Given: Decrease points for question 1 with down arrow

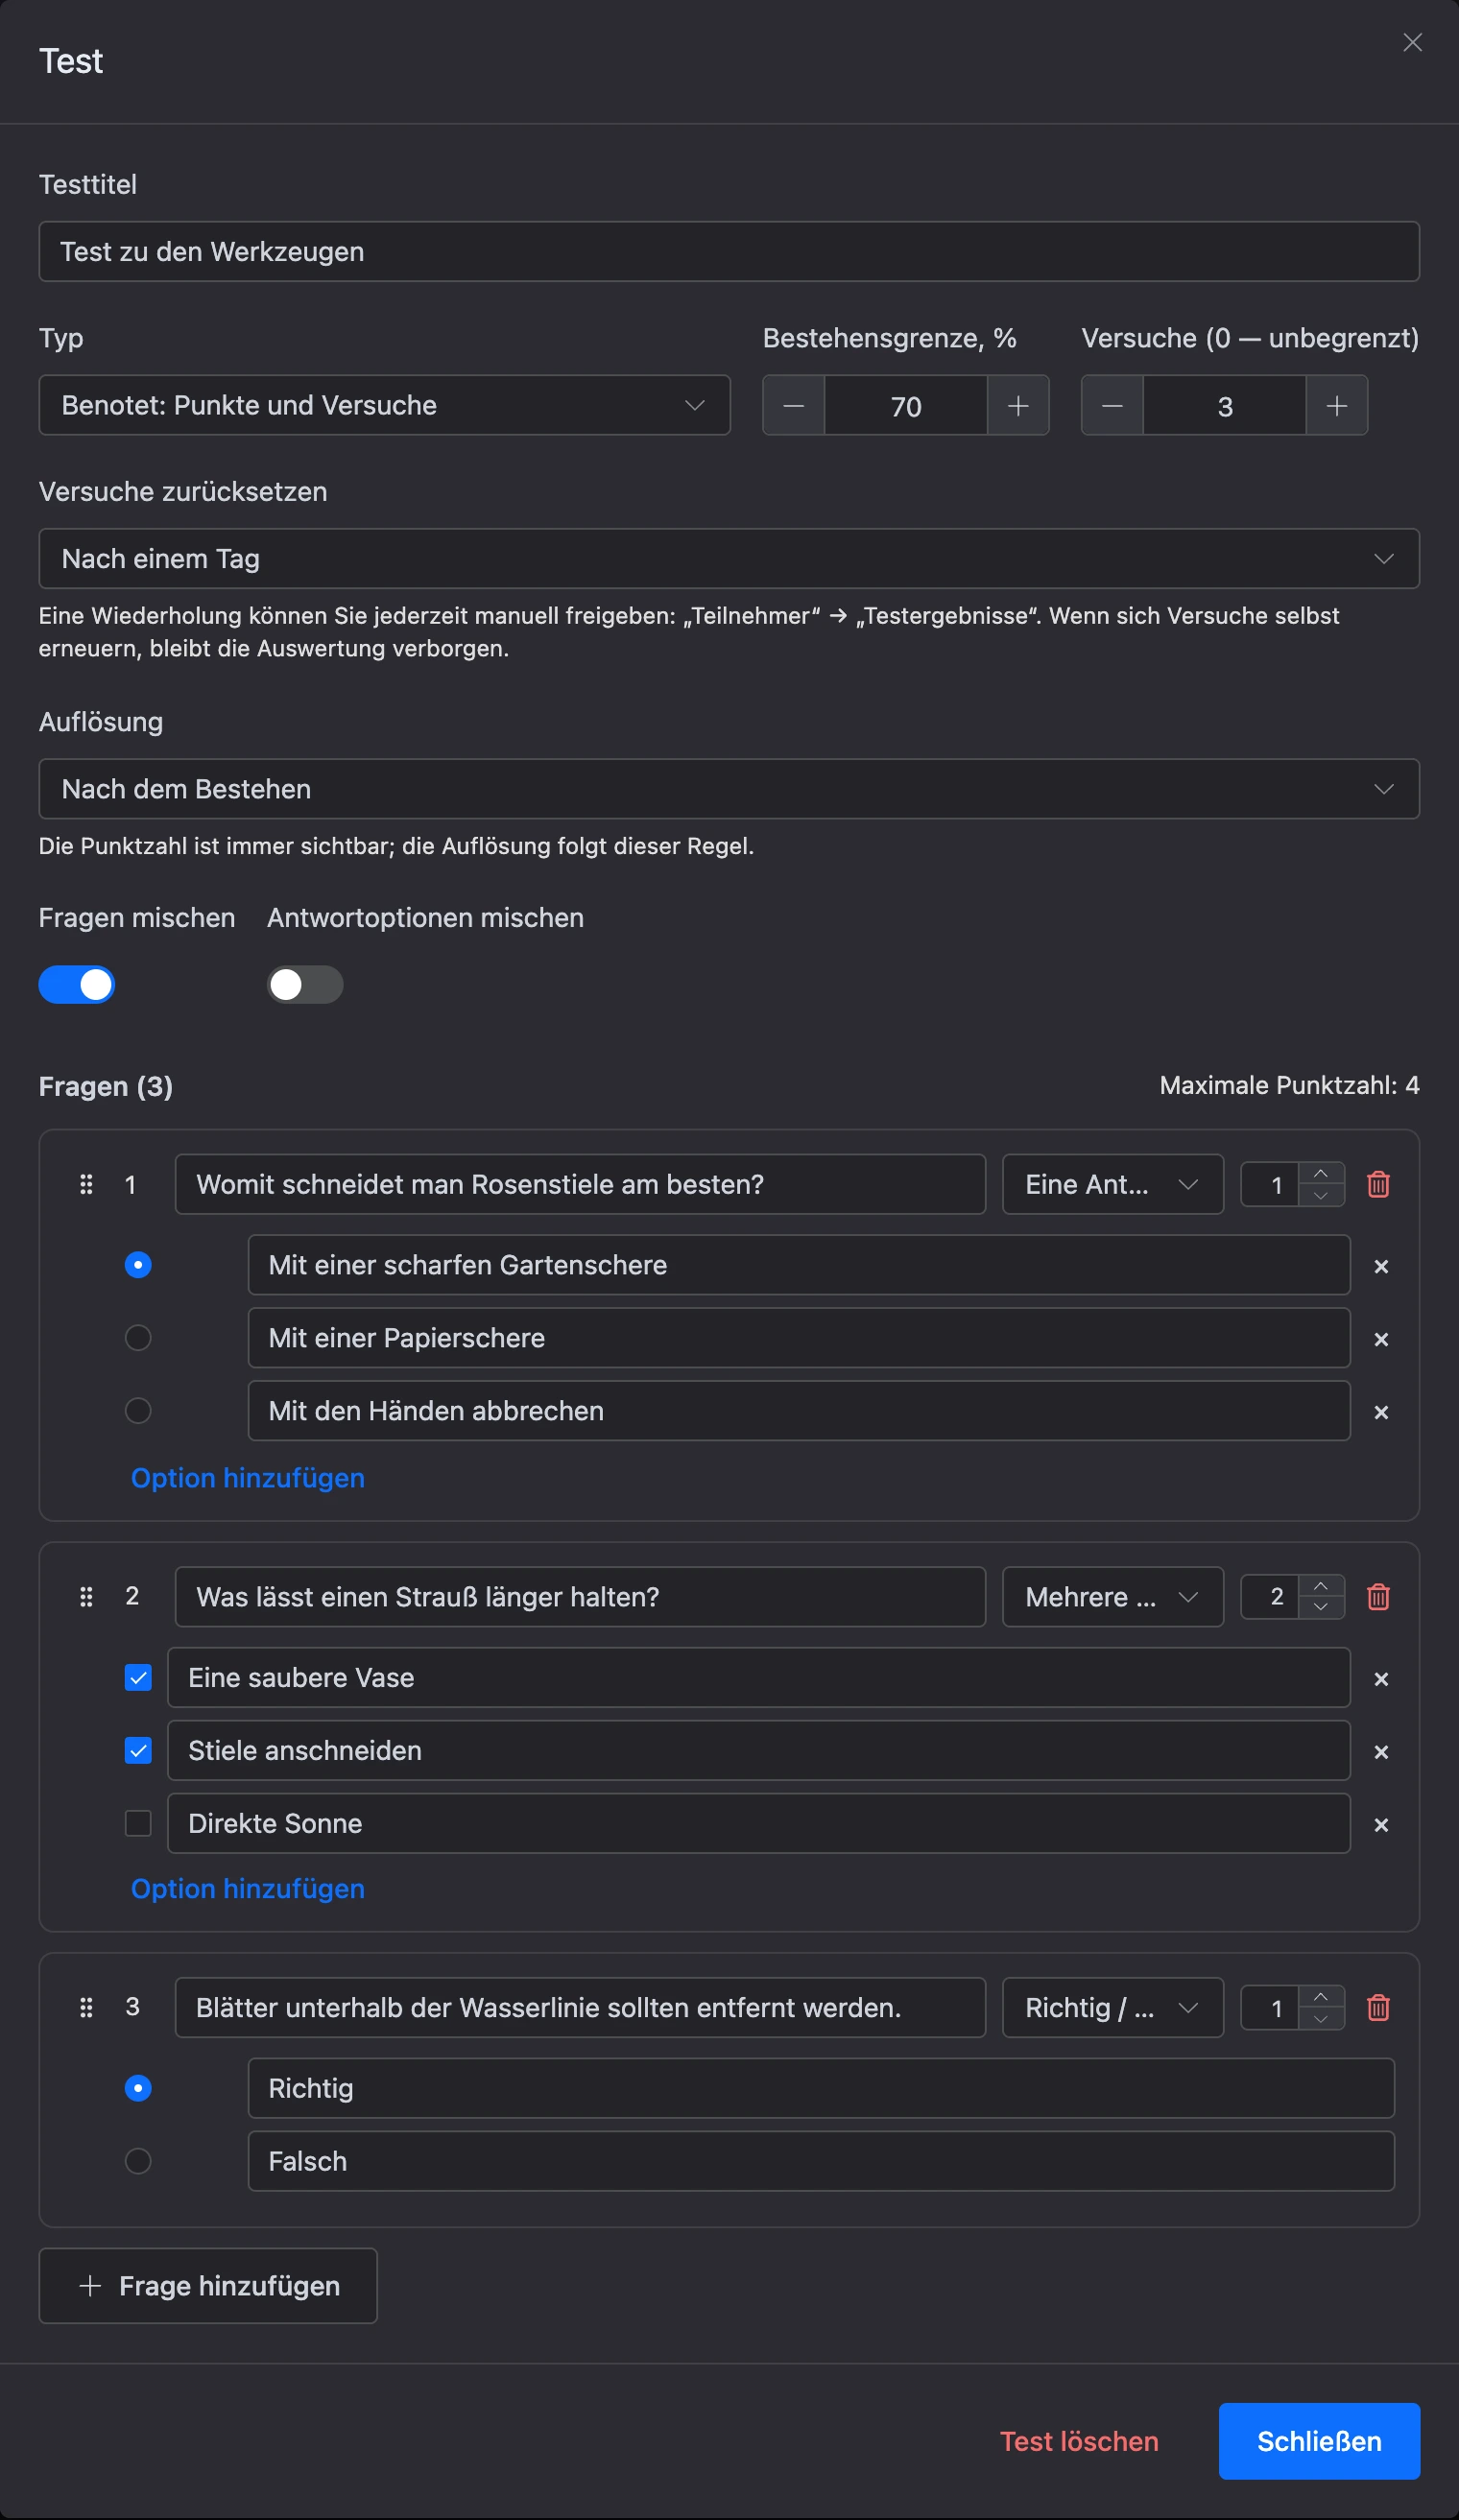Looking at the screenshot, I should click(1321, 1195).
